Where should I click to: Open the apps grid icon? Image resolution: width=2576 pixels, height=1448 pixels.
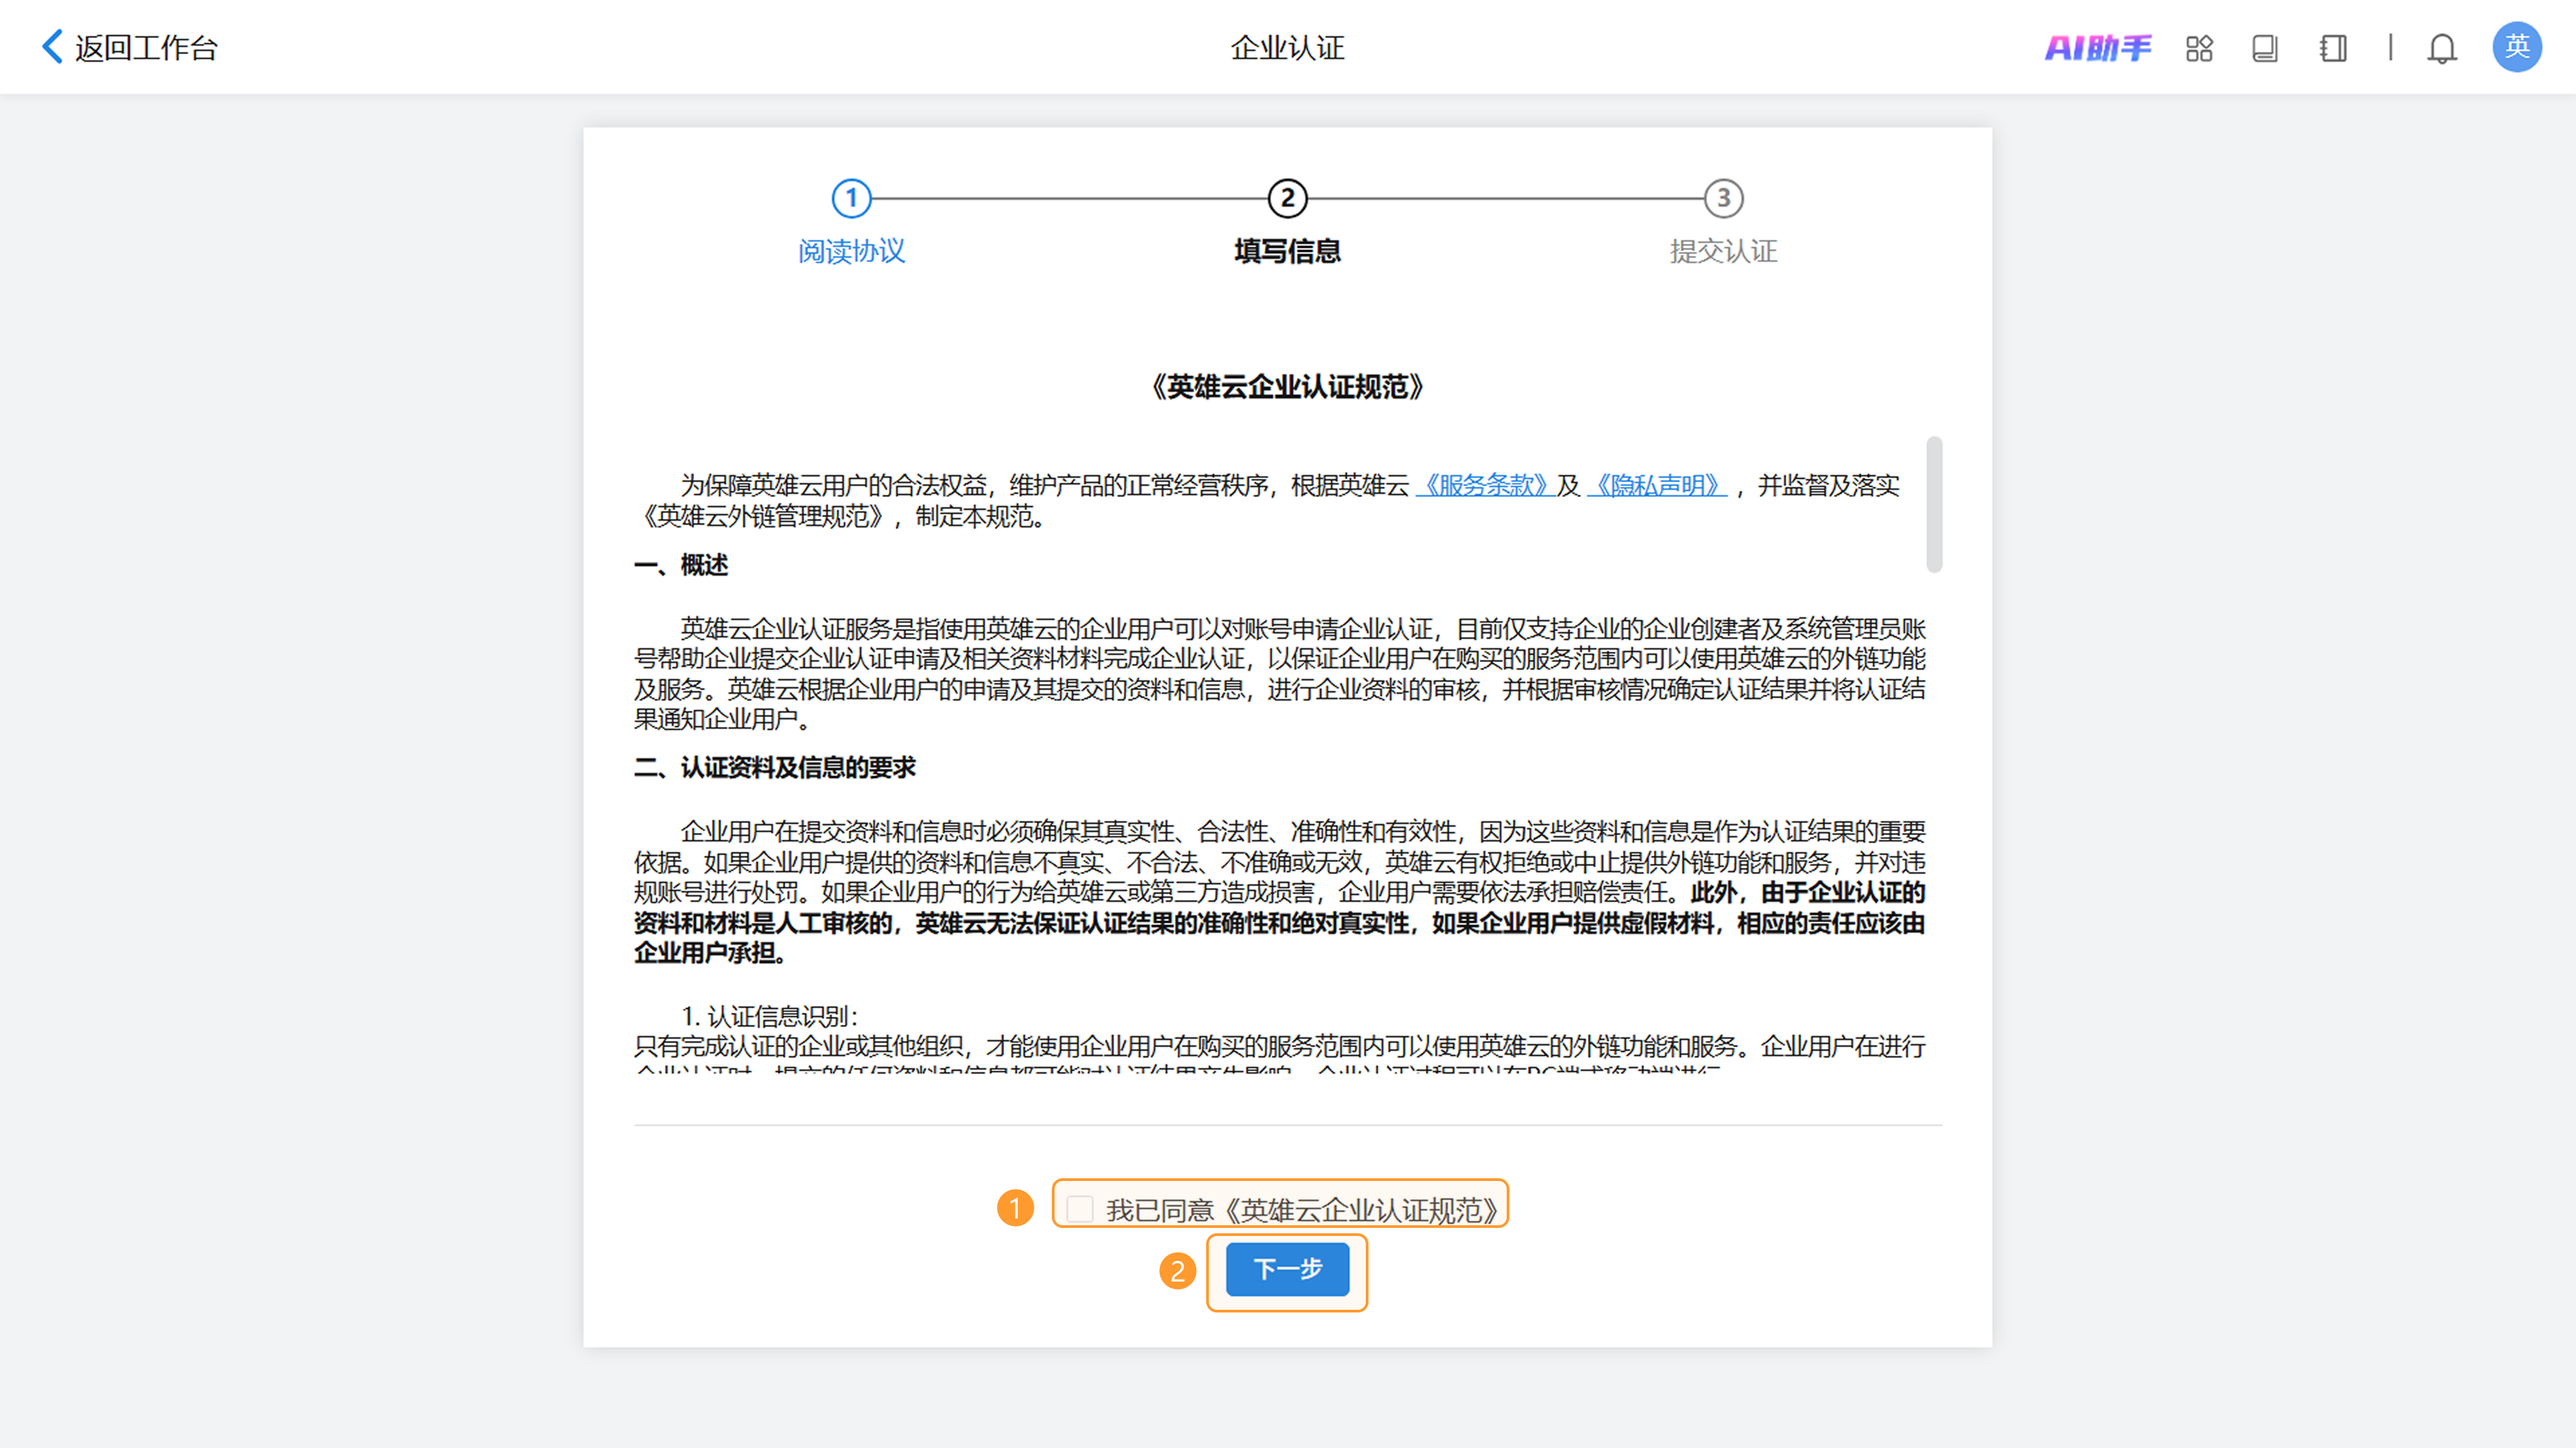tap(2199, 48)
